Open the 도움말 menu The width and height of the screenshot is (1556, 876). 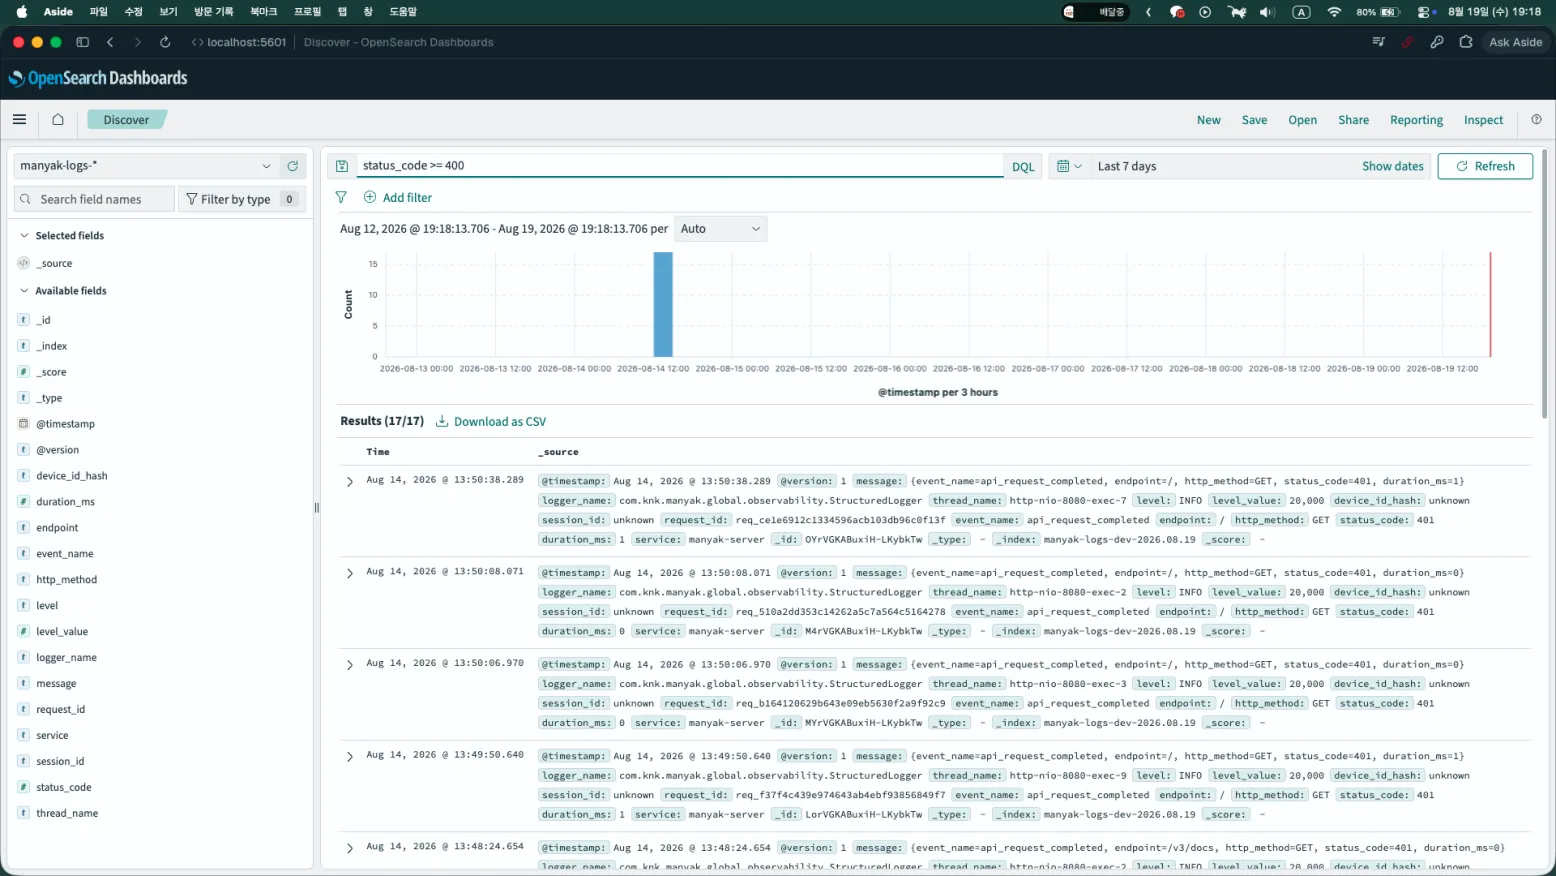pos(403,12)
